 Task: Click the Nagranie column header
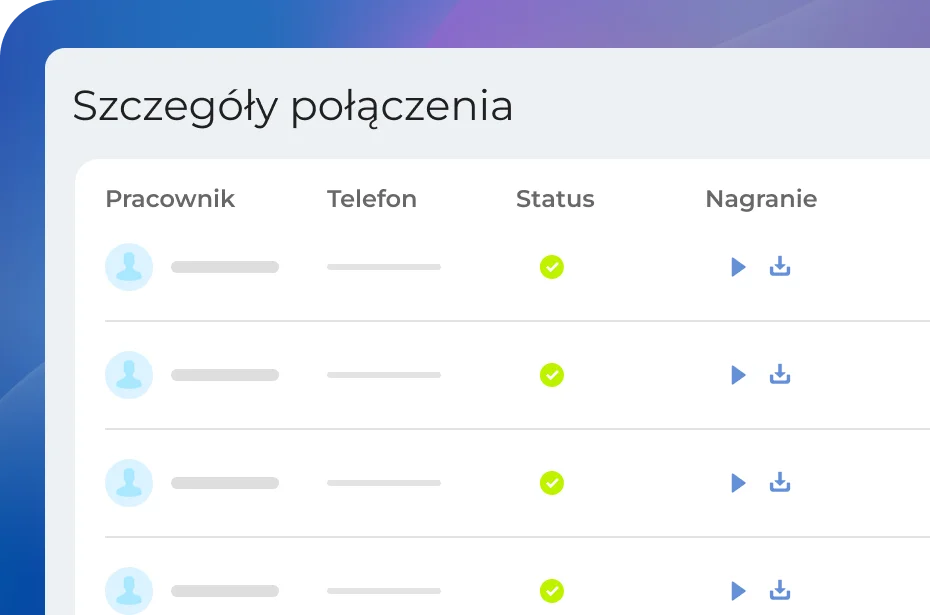click(761, 199)
